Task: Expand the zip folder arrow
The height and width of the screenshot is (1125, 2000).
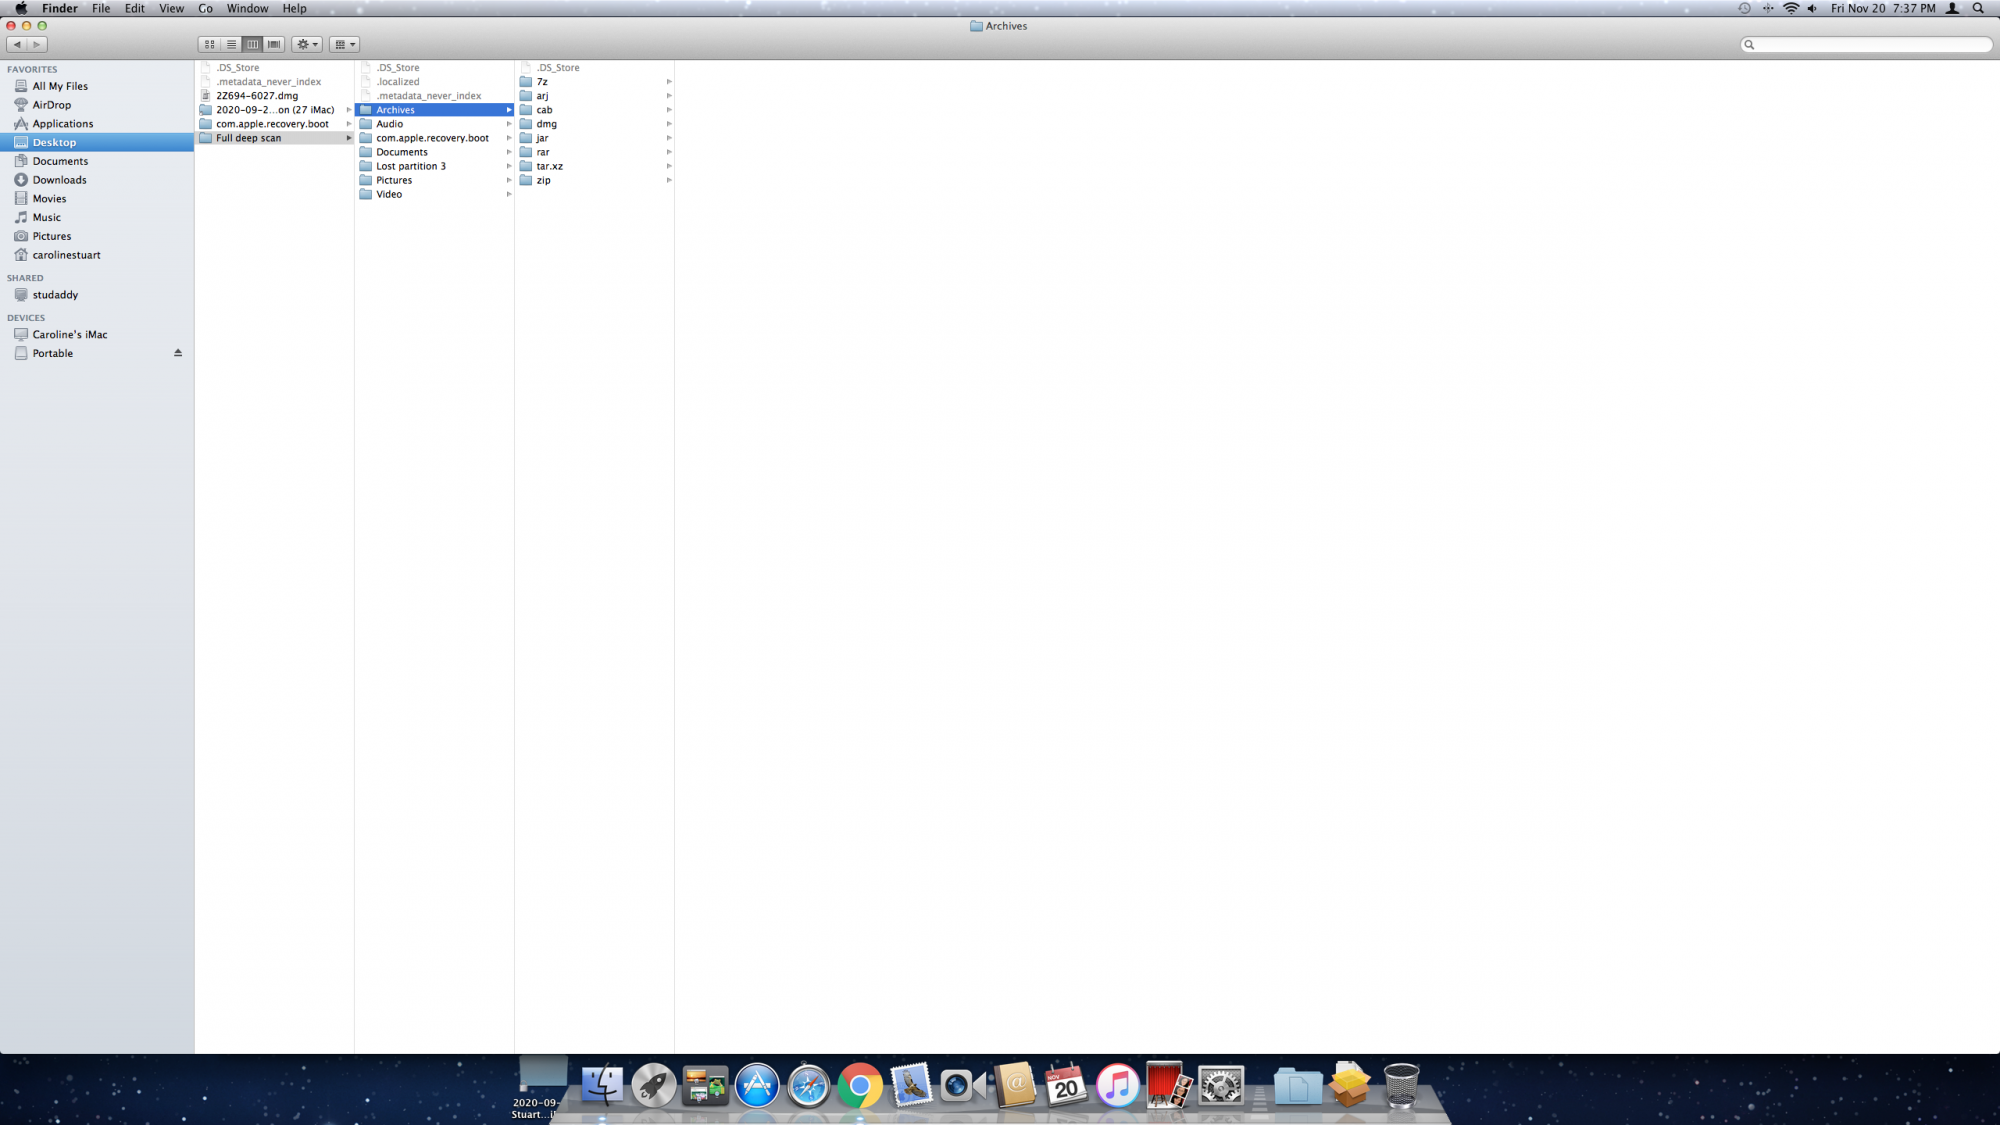Action: click(669, 181)
